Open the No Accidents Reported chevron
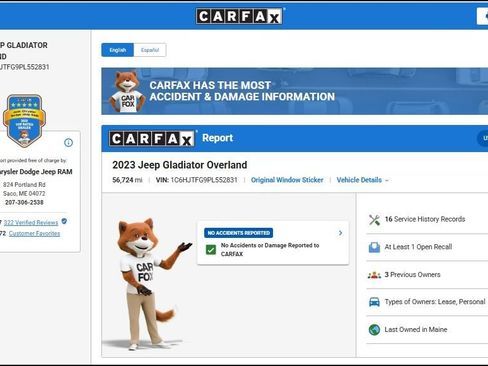This screenshot has height=366, width=488. click(340, 233)
